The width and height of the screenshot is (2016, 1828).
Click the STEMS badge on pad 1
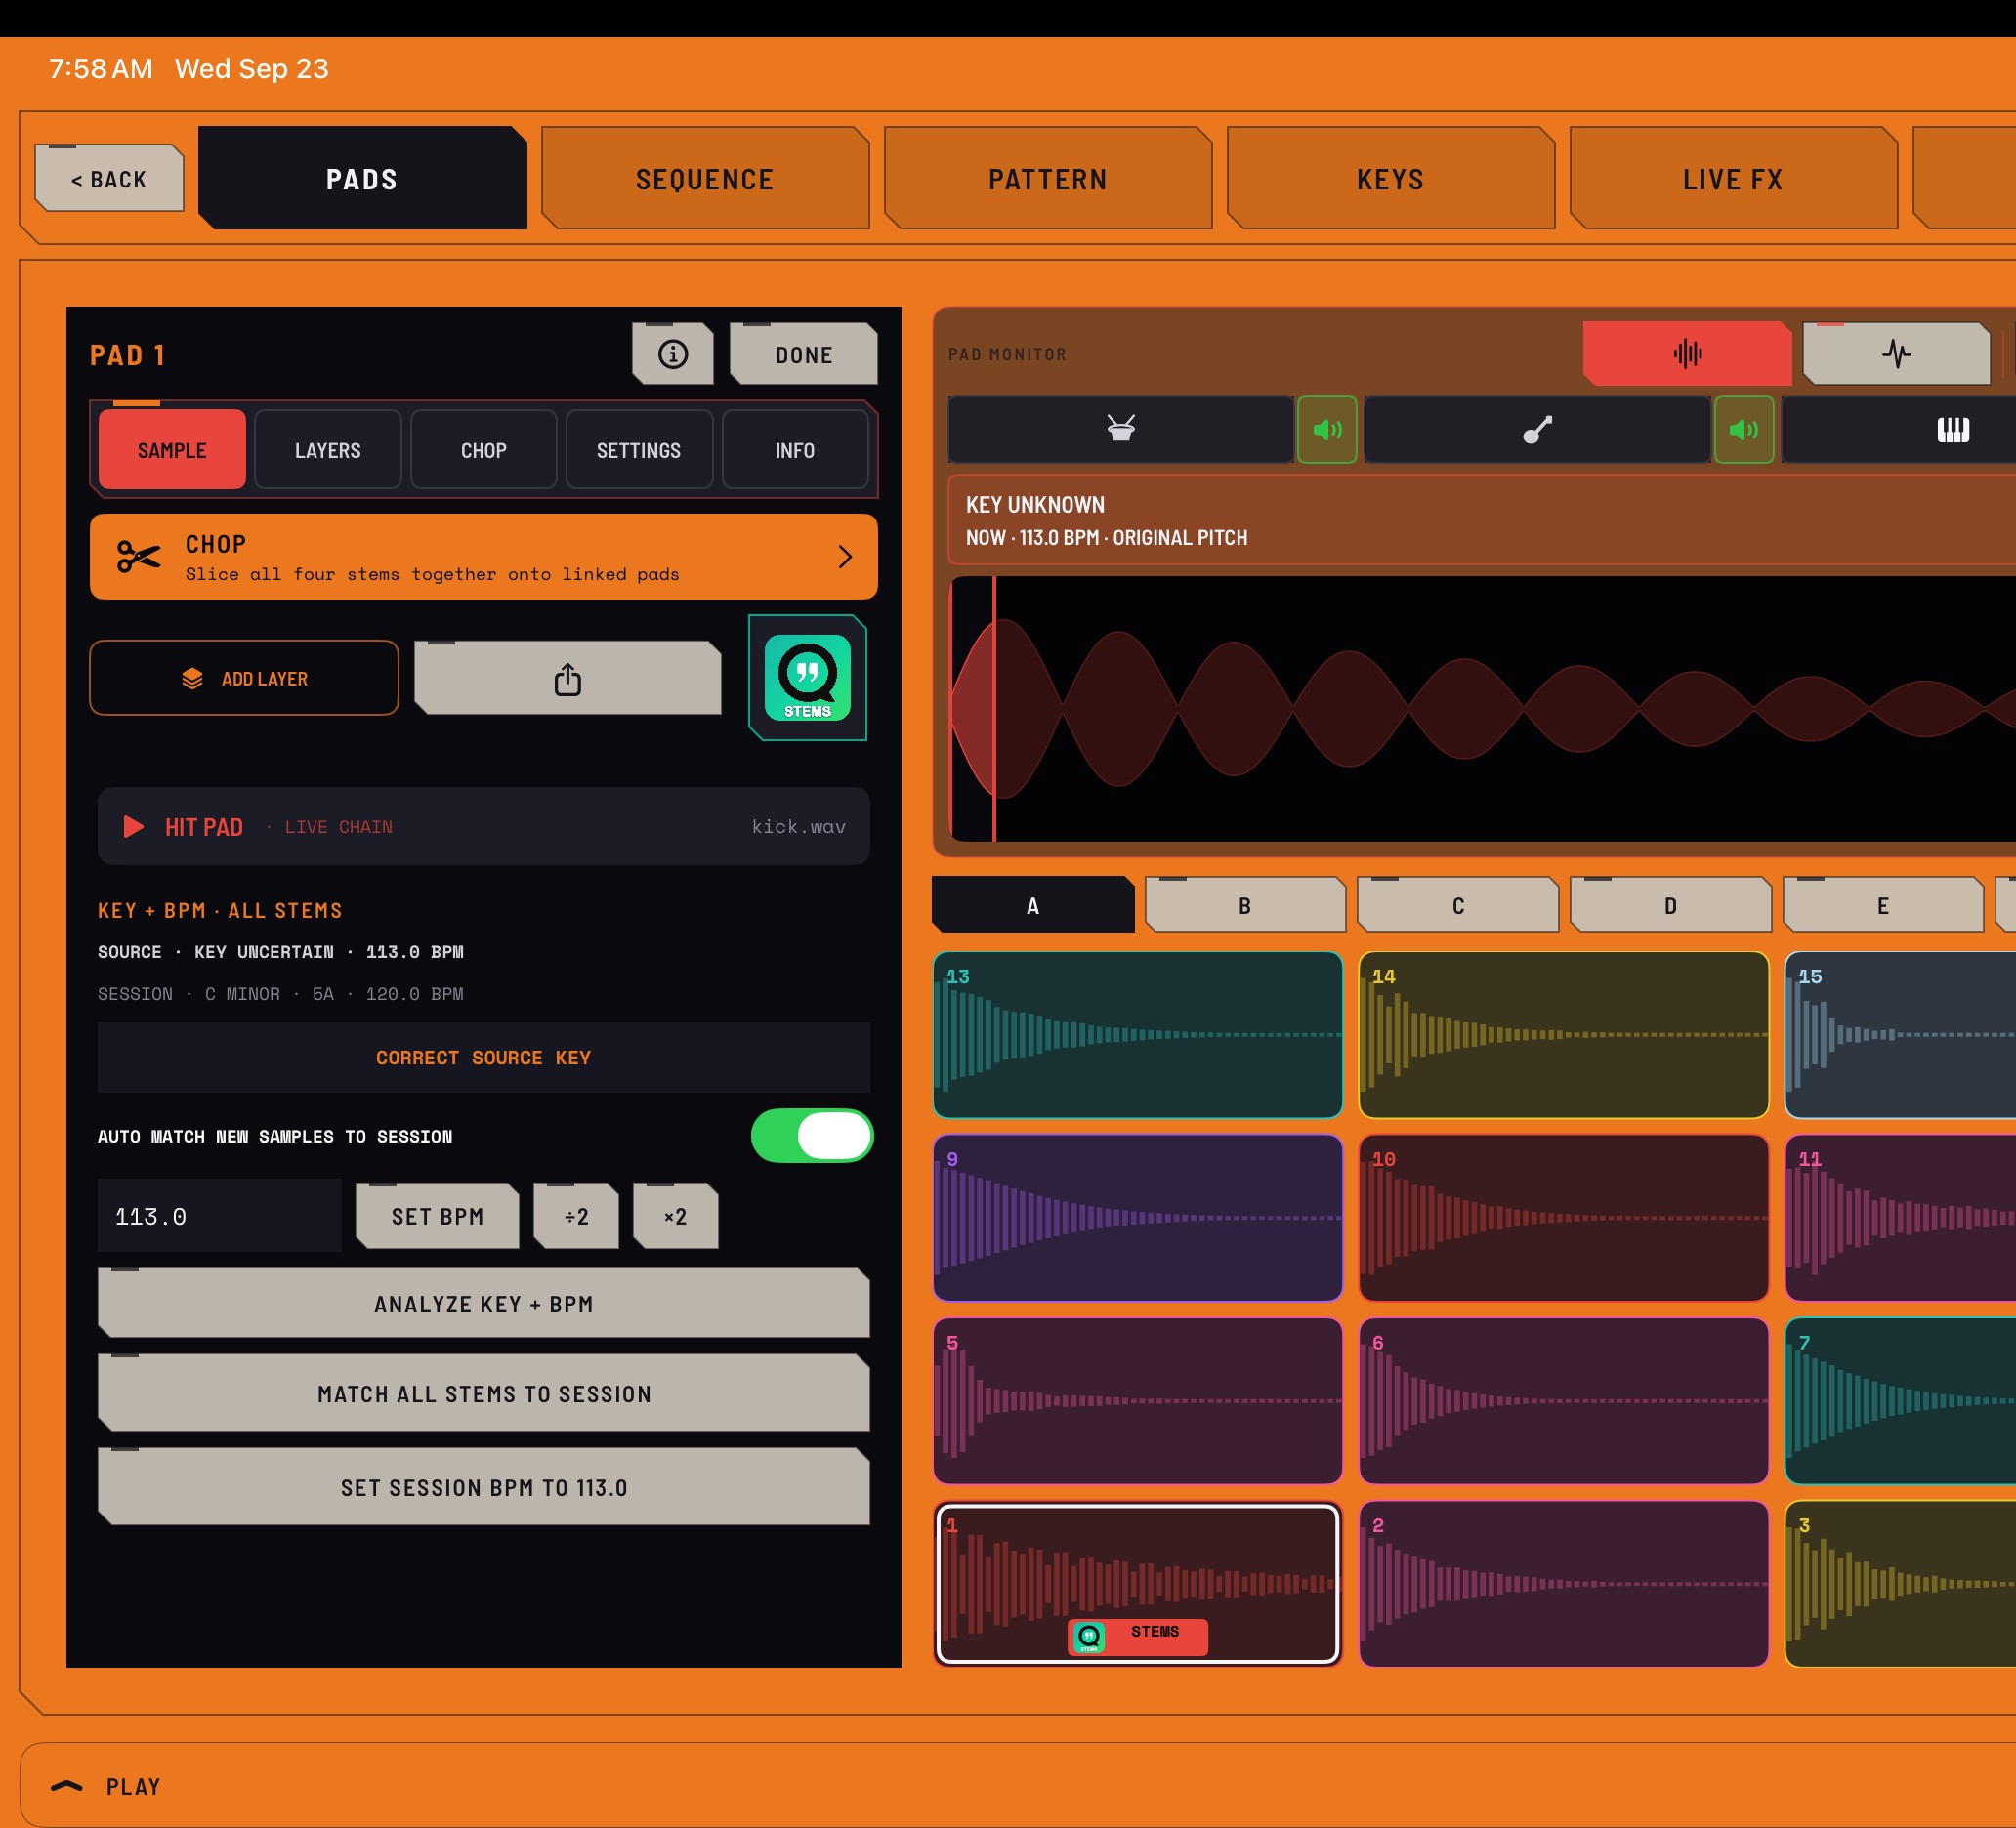[1138, 1637]
